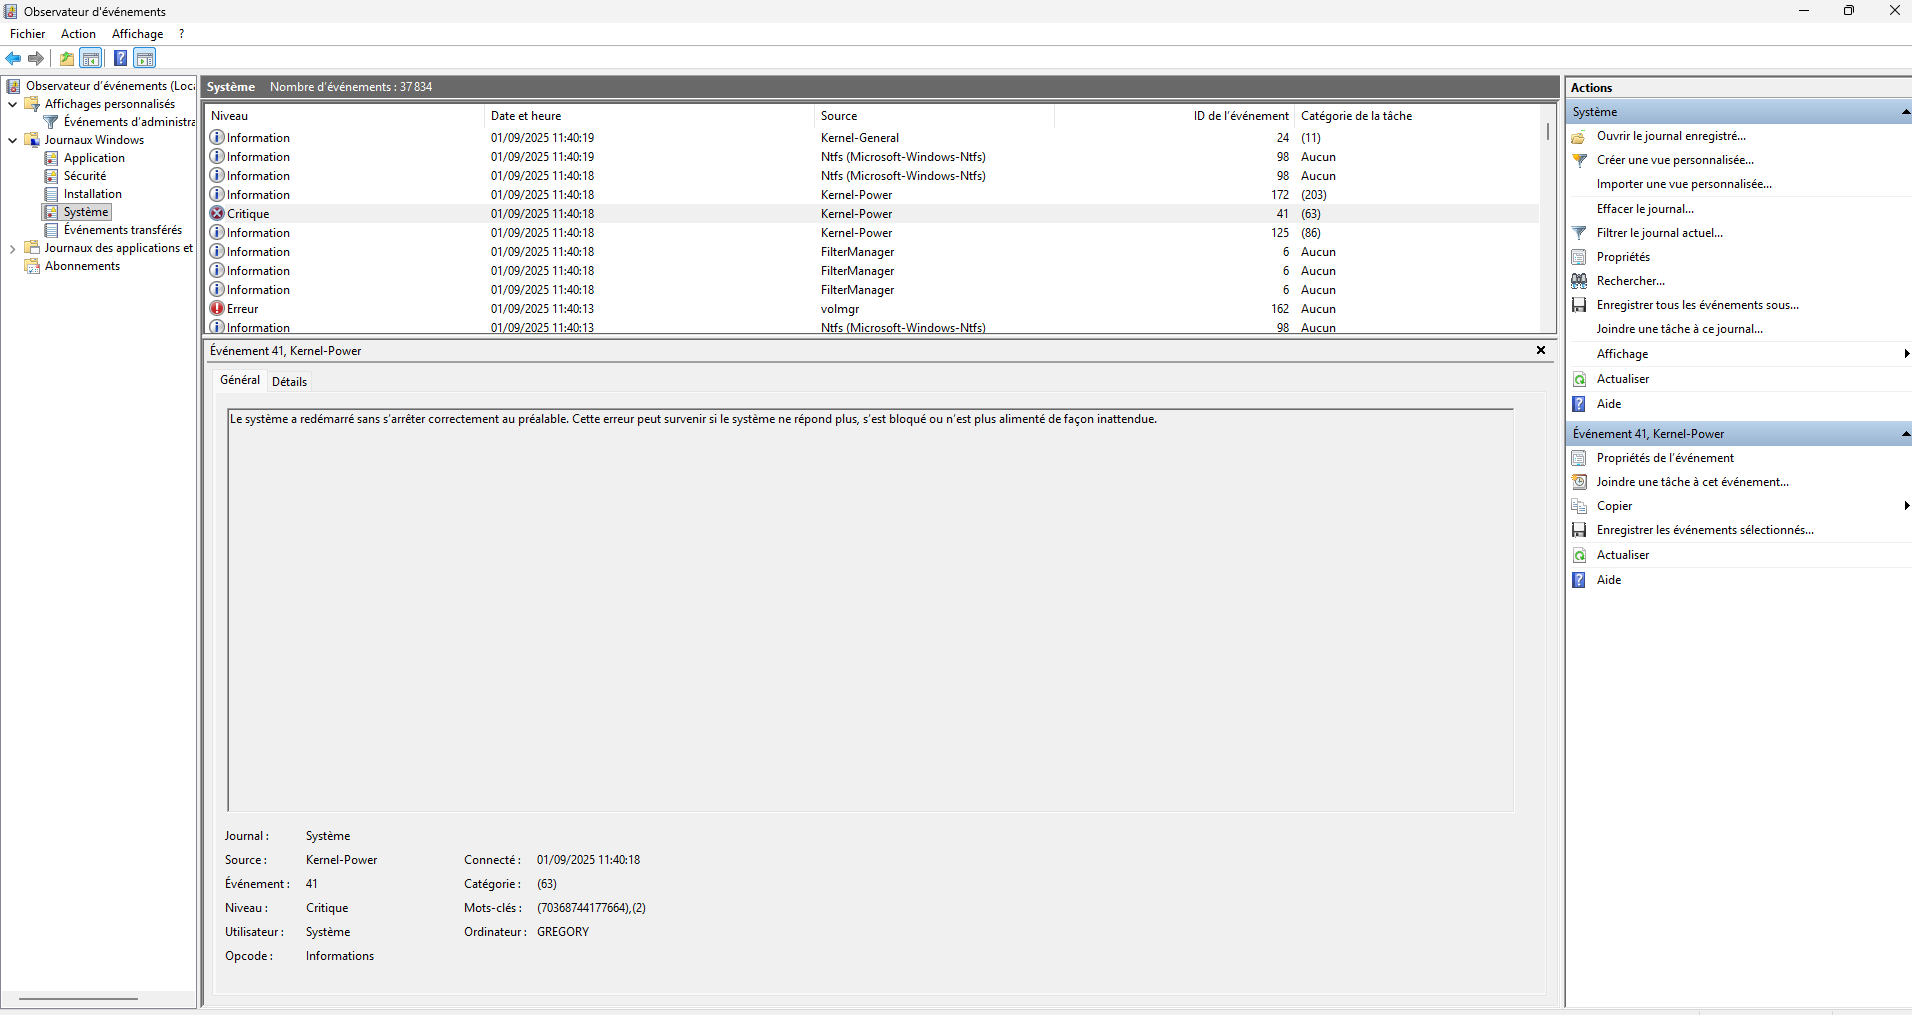Click the back arrow toolbar icon
1912x1015 pixels.
click(14, 58)
